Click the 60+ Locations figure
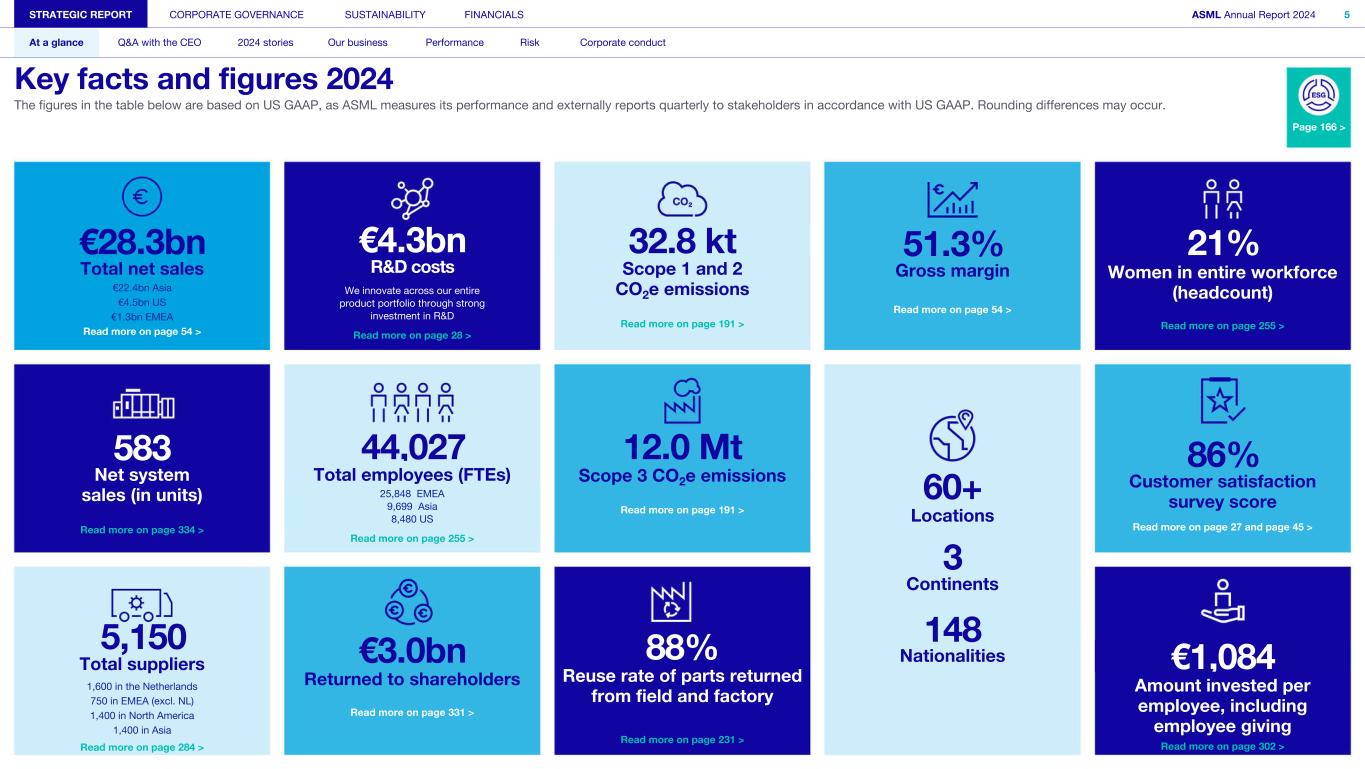1365x769 pixels. click(x=952, y=487)
